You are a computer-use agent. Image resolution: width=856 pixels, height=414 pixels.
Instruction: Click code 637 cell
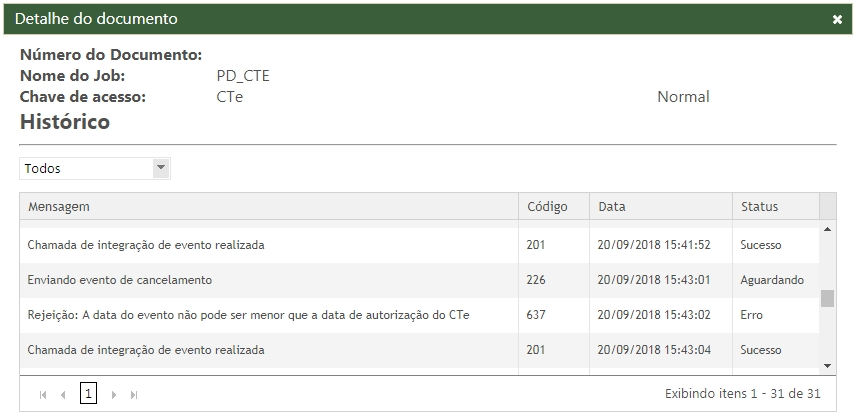[x=537, y=315]
